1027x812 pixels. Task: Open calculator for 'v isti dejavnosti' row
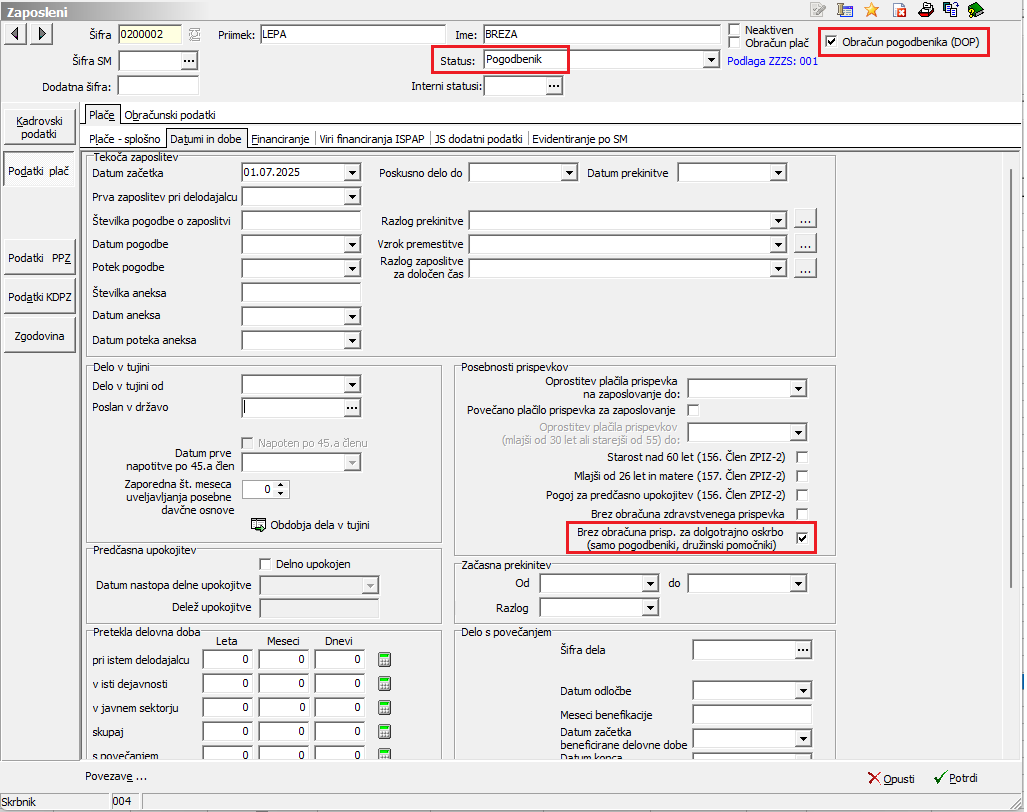pos(384,684)
